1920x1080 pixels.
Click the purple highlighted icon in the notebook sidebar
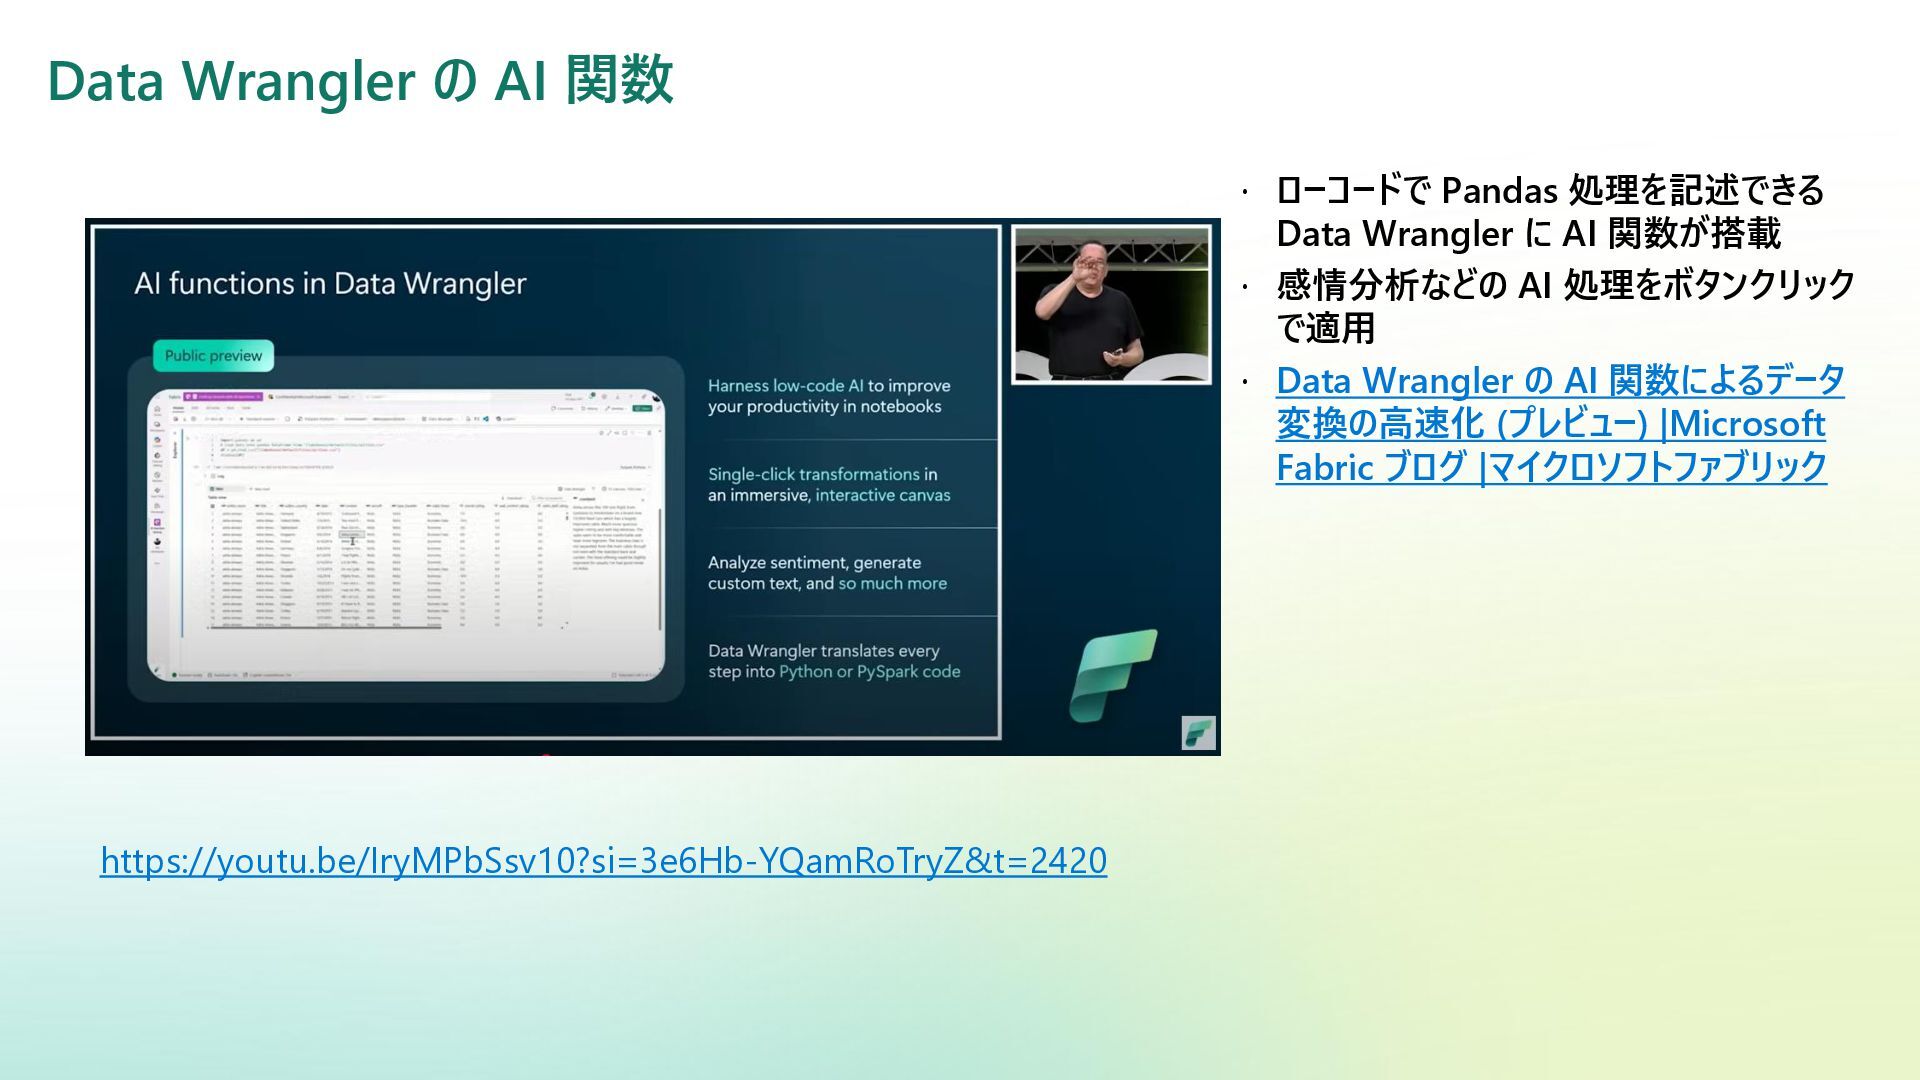coord(157,522)
